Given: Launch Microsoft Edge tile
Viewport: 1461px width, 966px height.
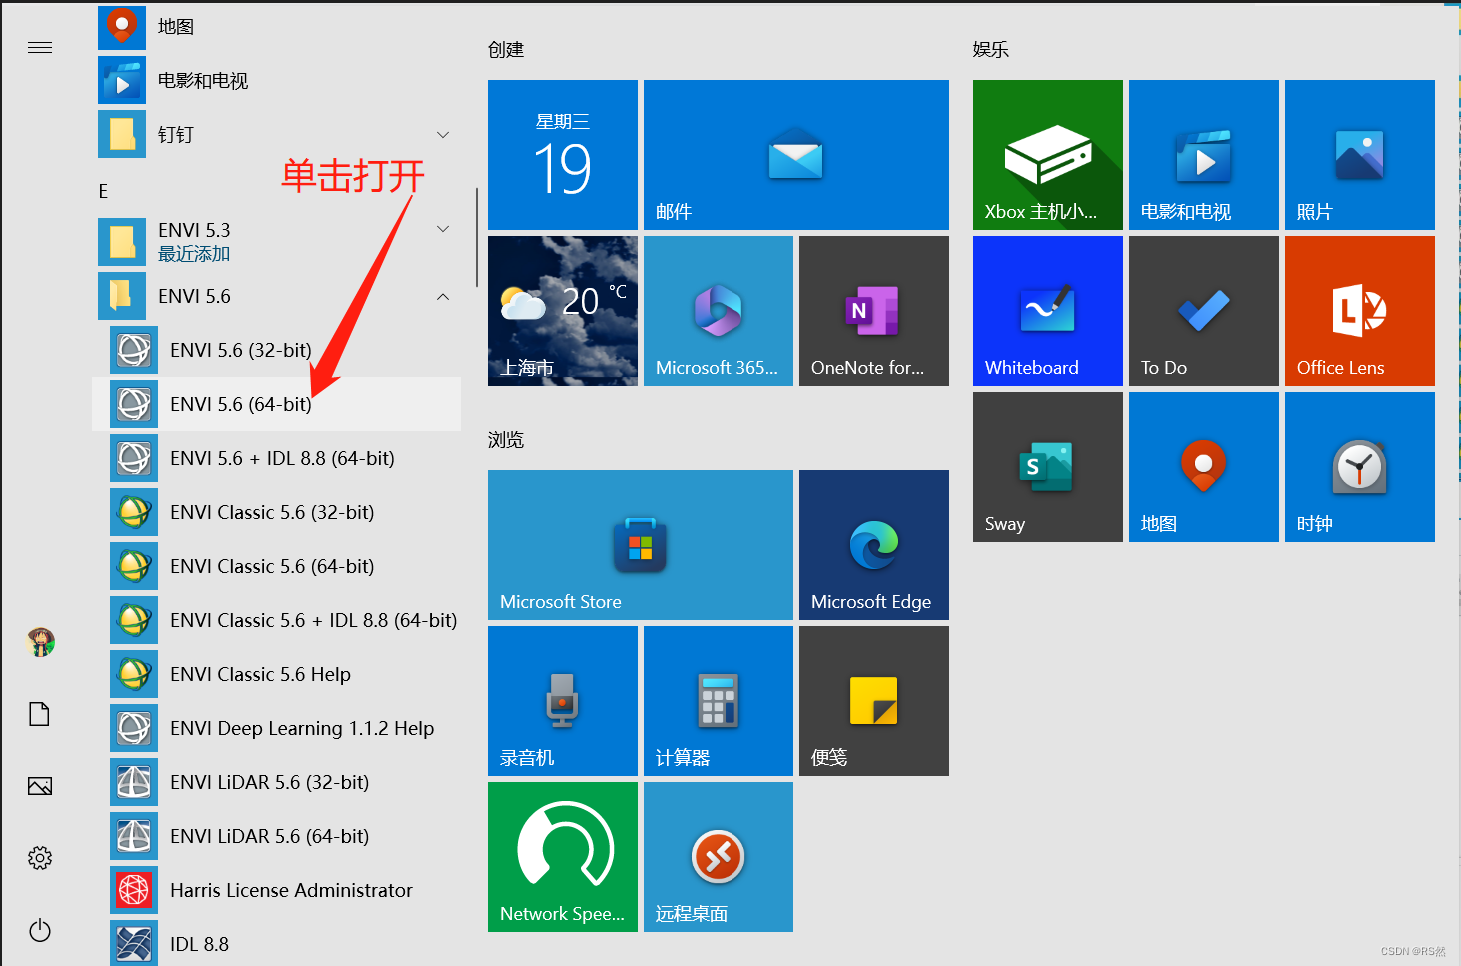Looking at the screenshot, I should 874,545.
